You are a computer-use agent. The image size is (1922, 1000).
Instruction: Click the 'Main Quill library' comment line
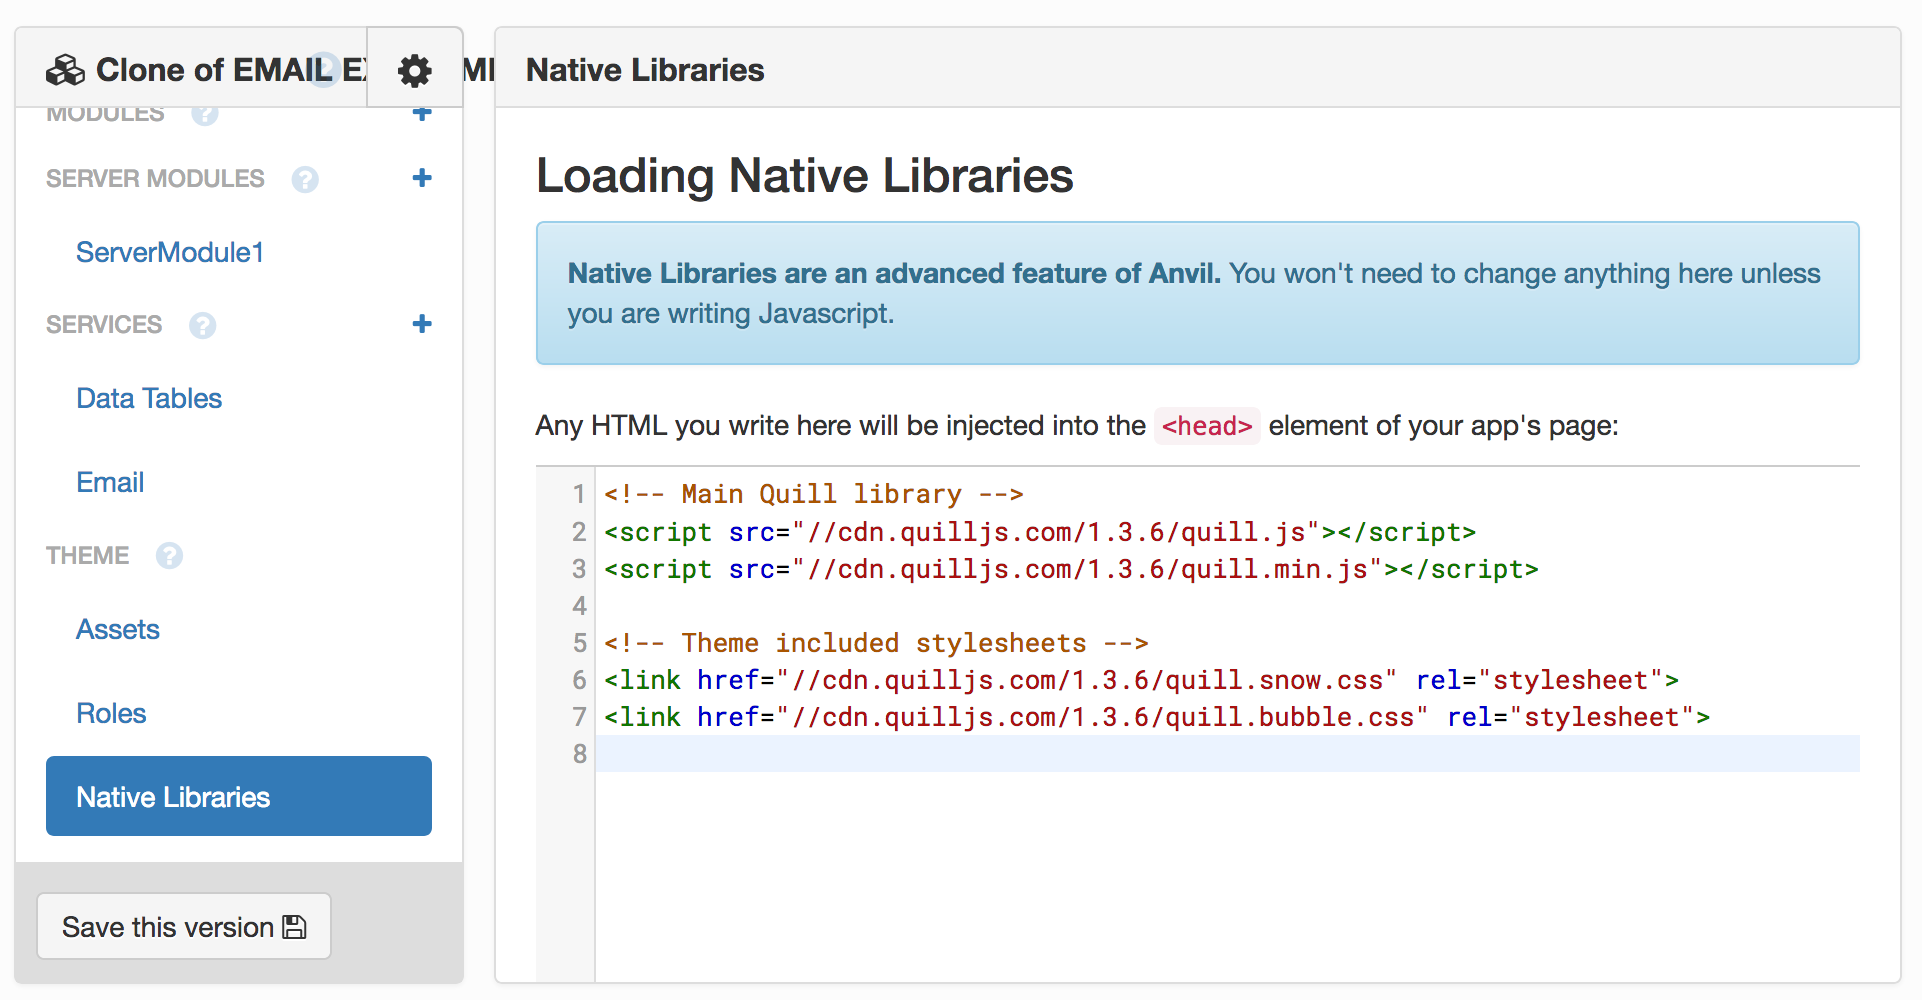click(x=814, y=494)
